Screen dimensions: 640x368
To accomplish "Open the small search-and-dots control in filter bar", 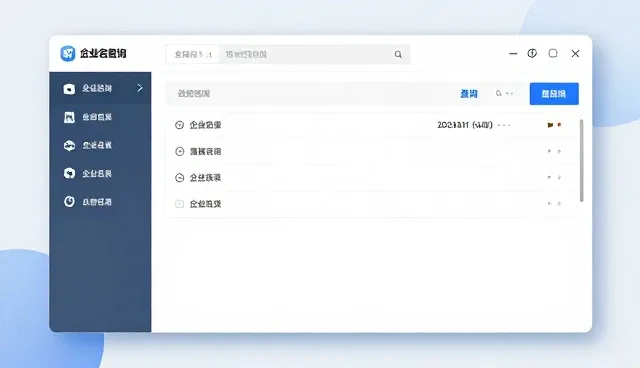I will [504, 93].
